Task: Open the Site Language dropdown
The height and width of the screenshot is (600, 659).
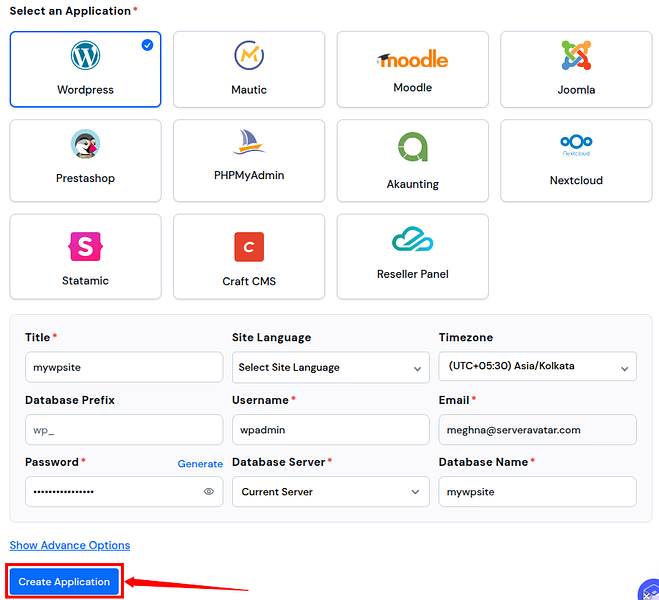Action: click(x=330, y=367)
